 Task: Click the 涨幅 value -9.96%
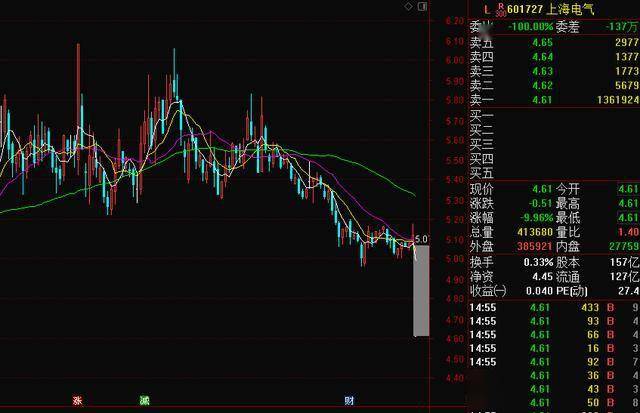[537, 218]
